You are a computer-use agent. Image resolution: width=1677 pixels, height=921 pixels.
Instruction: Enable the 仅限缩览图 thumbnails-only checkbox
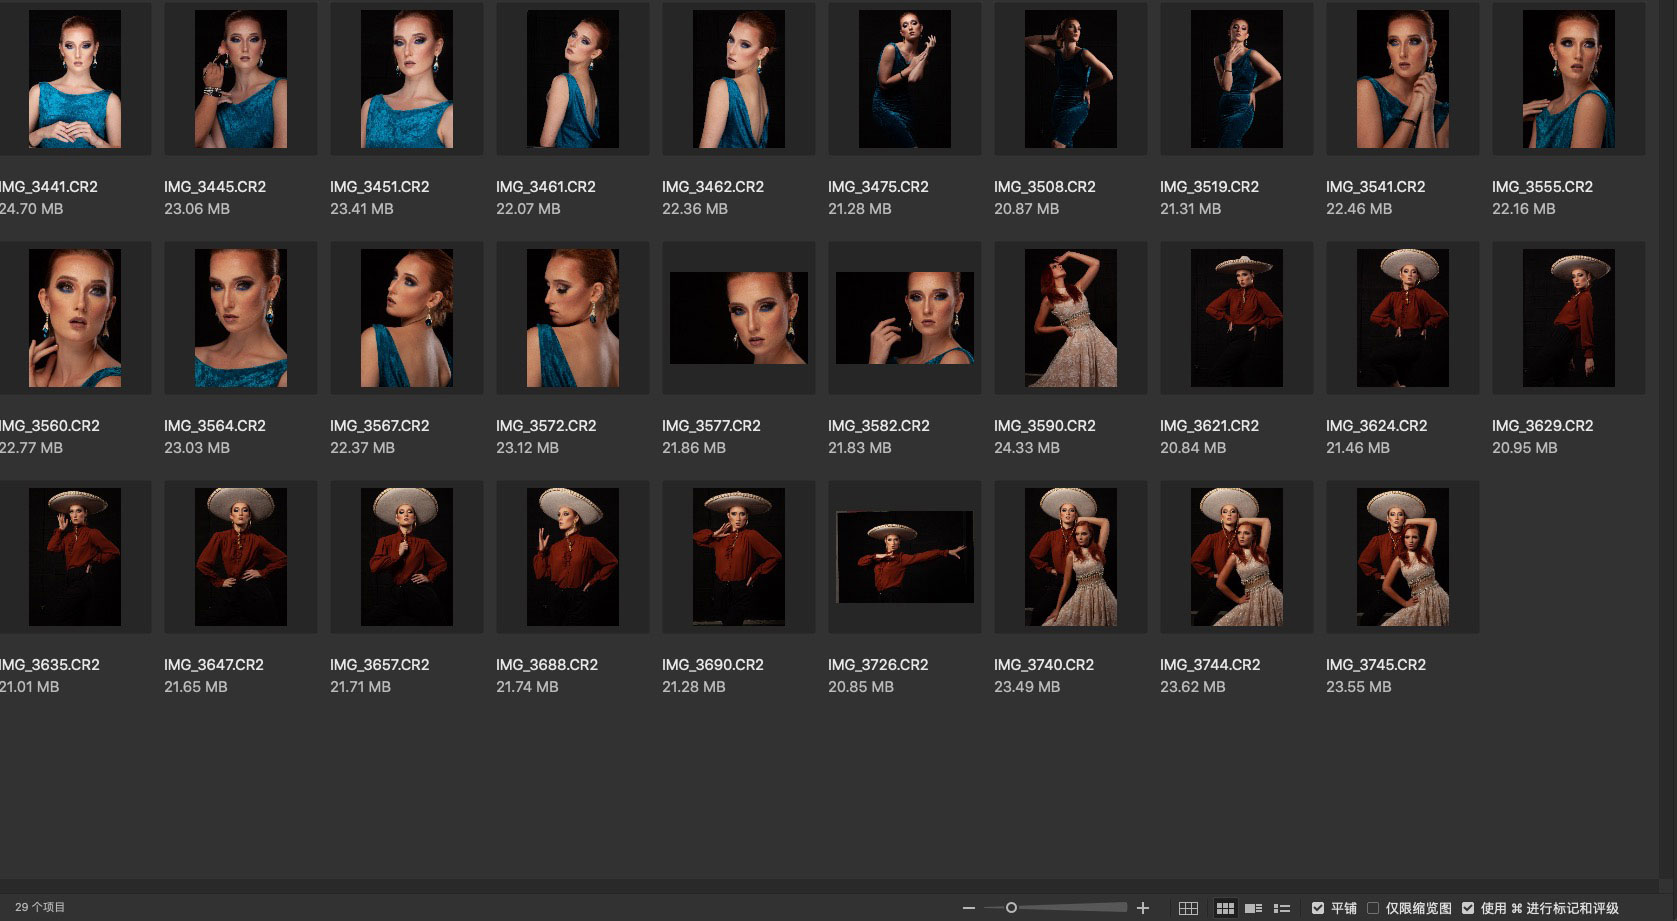[x=1373, y=908]
